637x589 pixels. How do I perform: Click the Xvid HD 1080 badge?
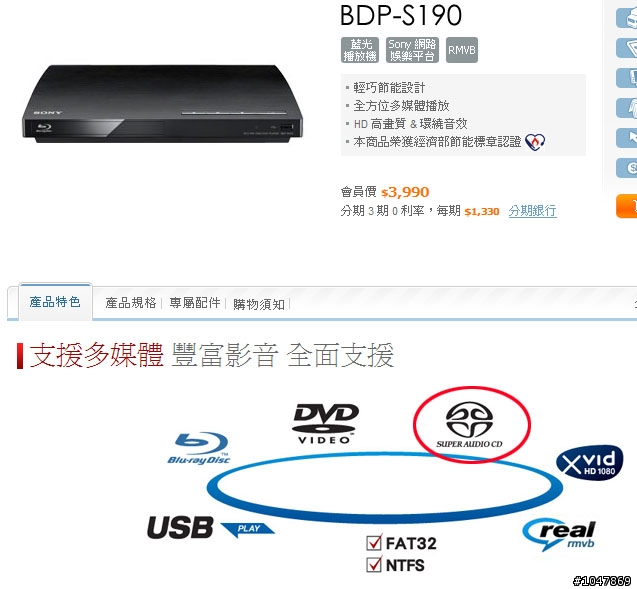(589, 463)
